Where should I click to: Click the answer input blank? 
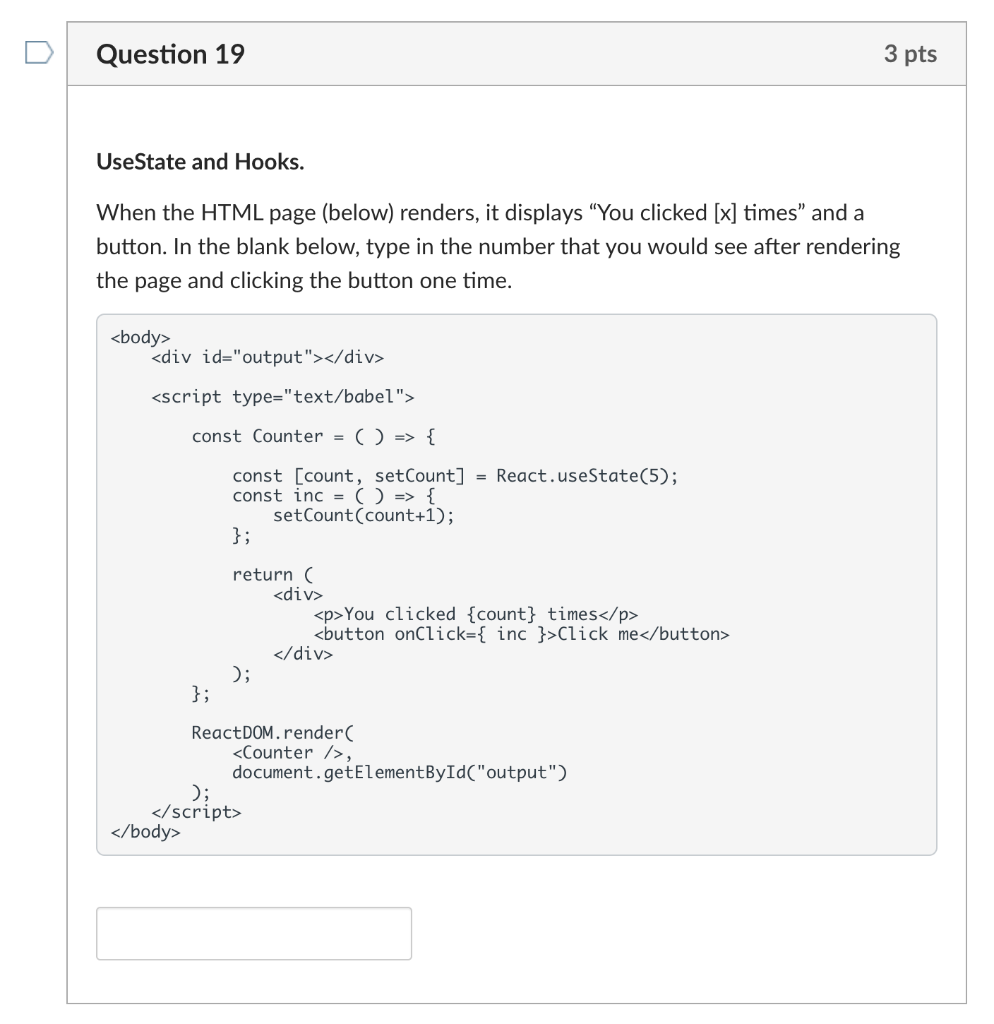[x=253, y=932]
